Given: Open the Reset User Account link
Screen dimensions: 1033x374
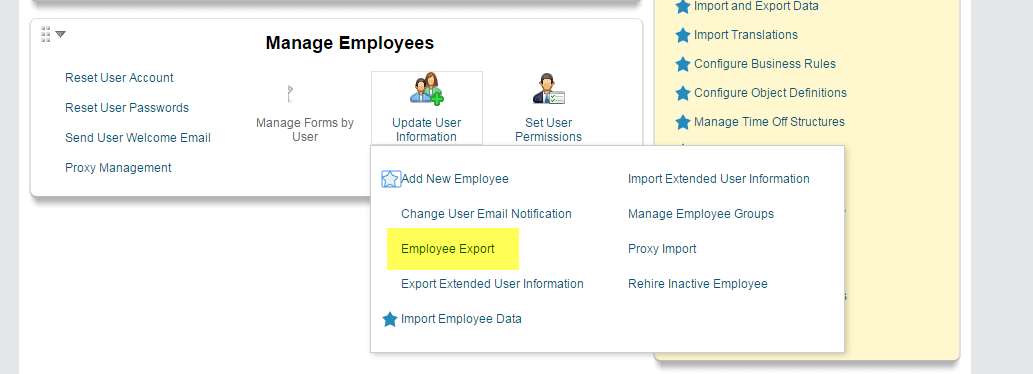Looking at the screenshot, I should pyautogui.click(x=119, y=78).
